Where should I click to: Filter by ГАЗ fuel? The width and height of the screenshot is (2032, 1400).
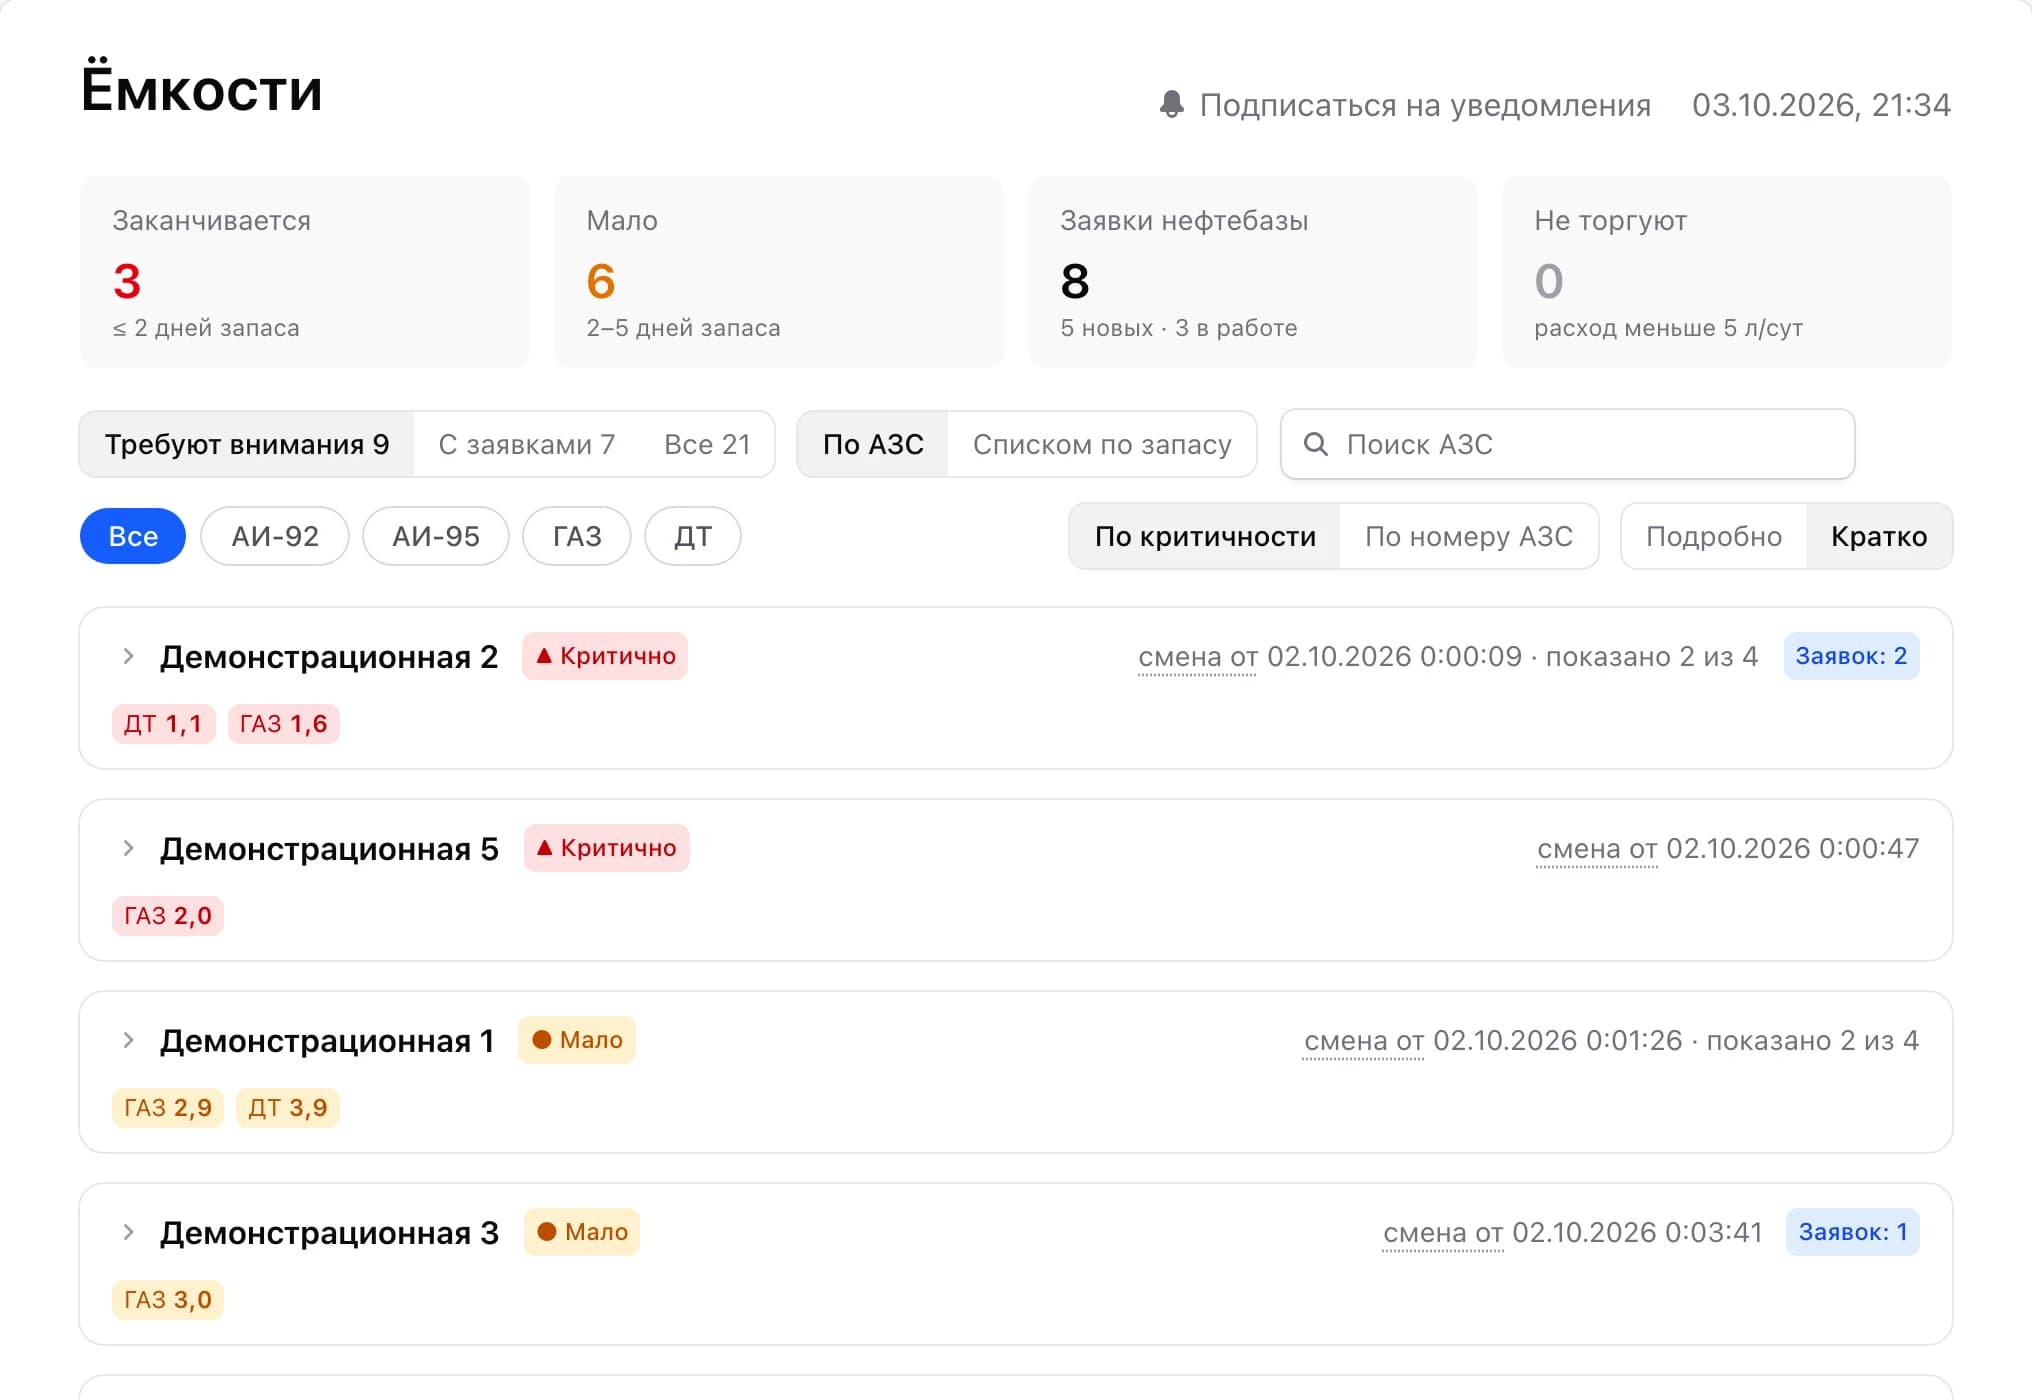[577, 536]
